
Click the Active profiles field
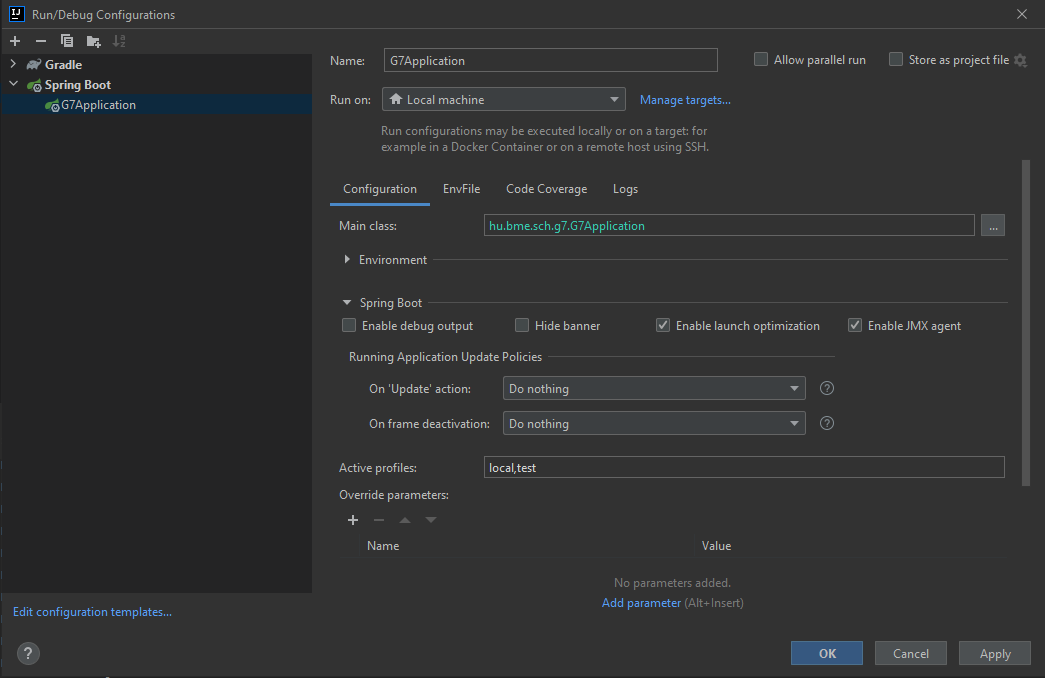click(744, 467)
